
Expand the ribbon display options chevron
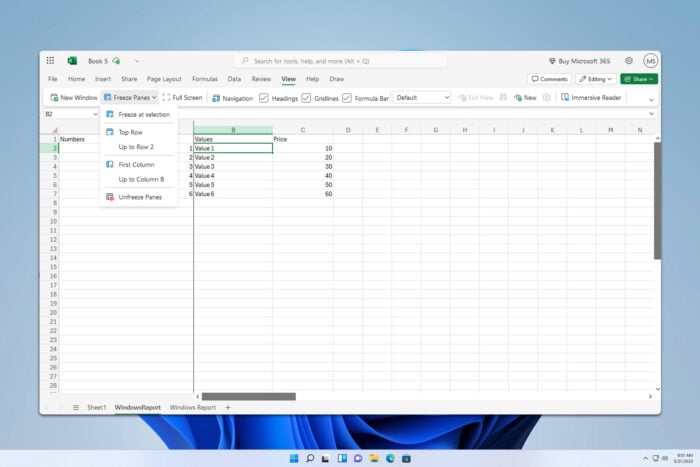pyautogui.click(x=651, y=100)
